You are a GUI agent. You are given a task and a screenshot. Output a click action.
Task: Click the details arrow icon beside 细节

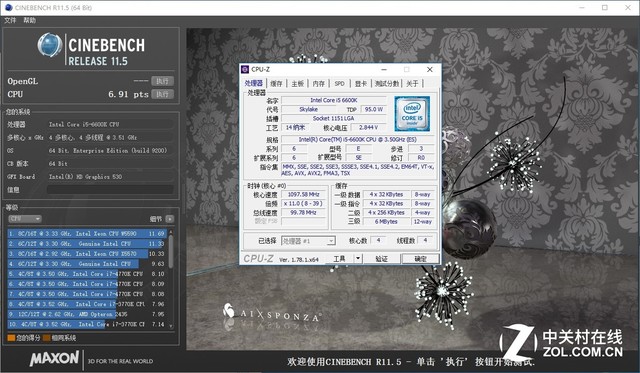(170, 219)
